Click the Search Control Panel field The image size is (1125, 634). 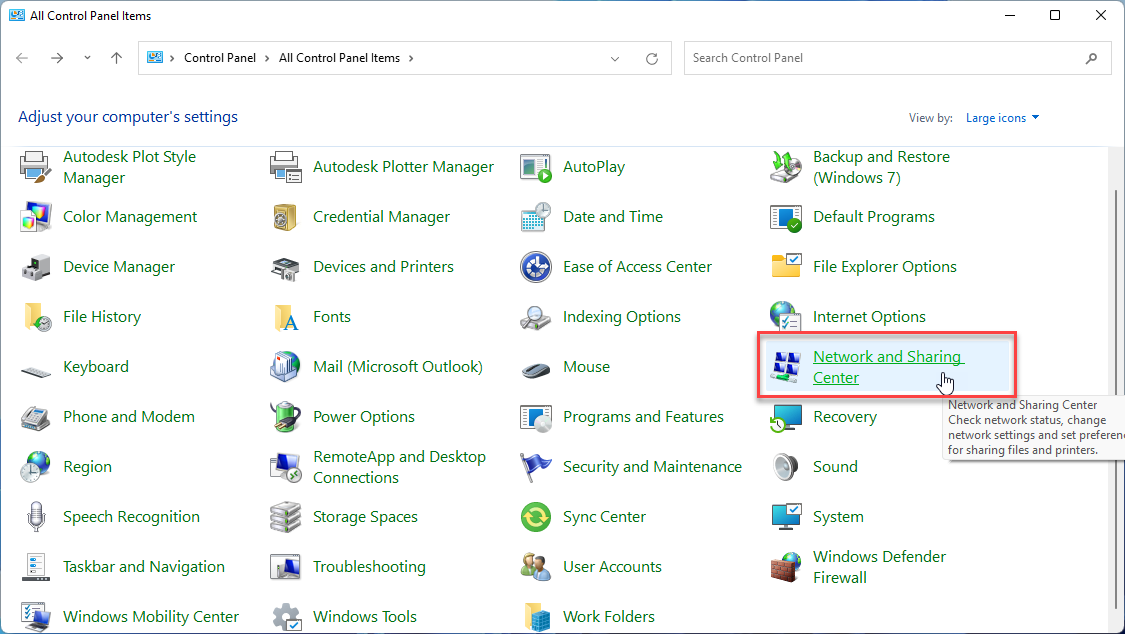[897, 58]
